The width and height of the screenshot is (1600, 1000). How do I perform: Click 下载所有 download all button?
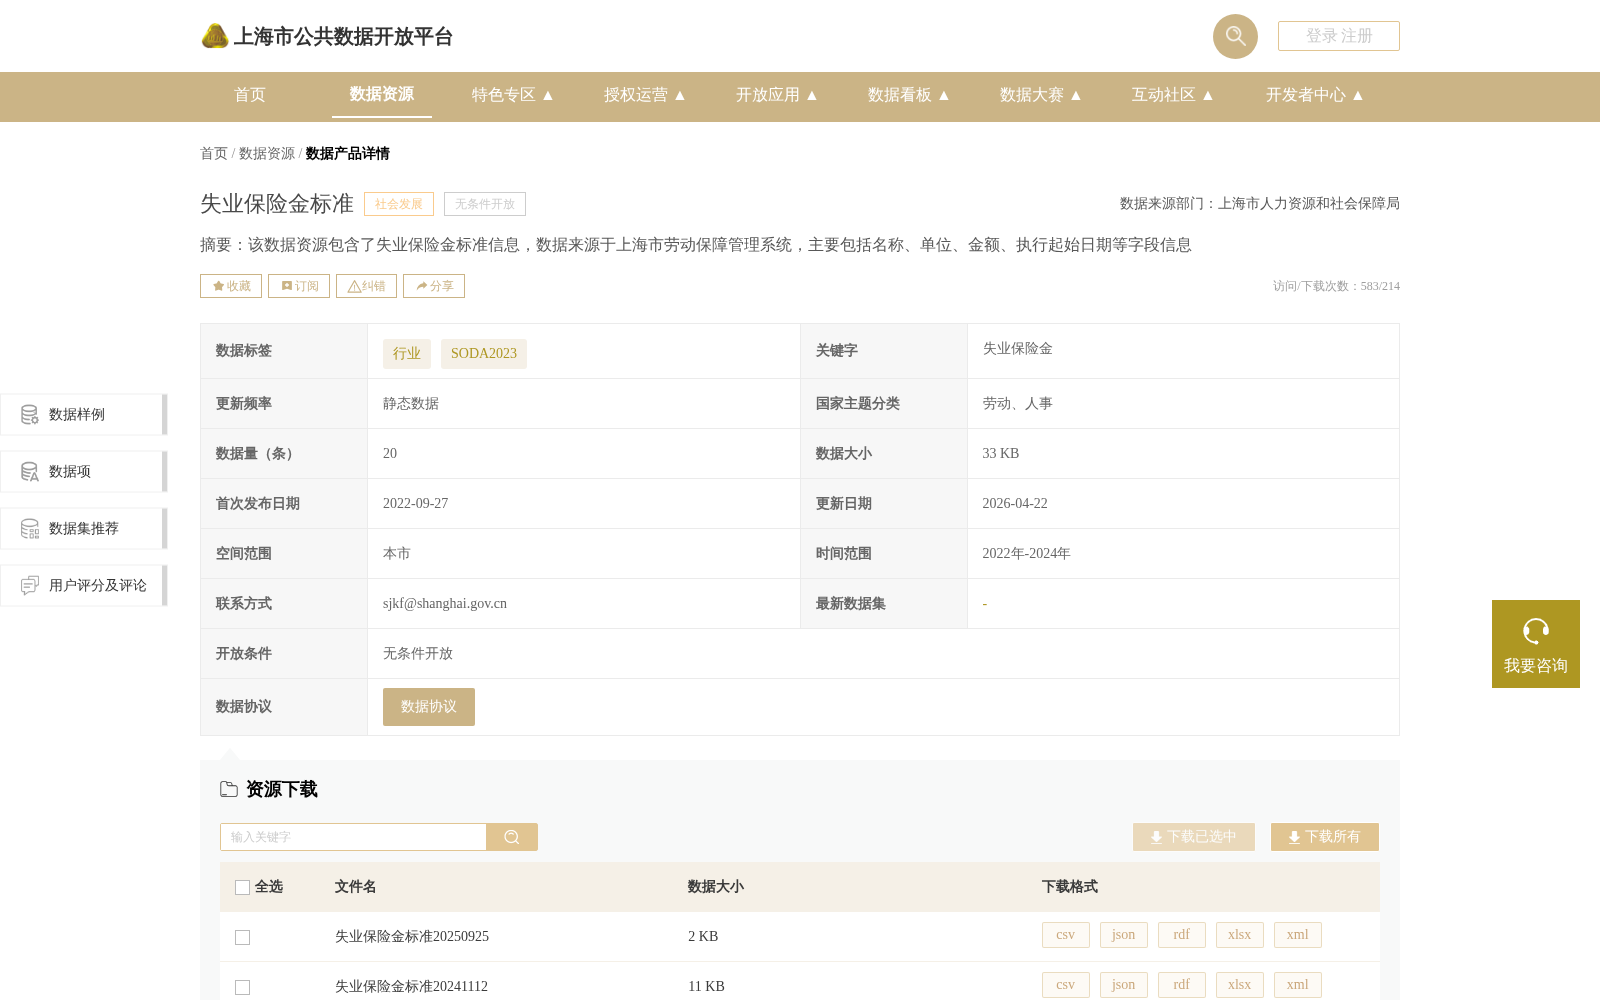(x=1325, y=837)
